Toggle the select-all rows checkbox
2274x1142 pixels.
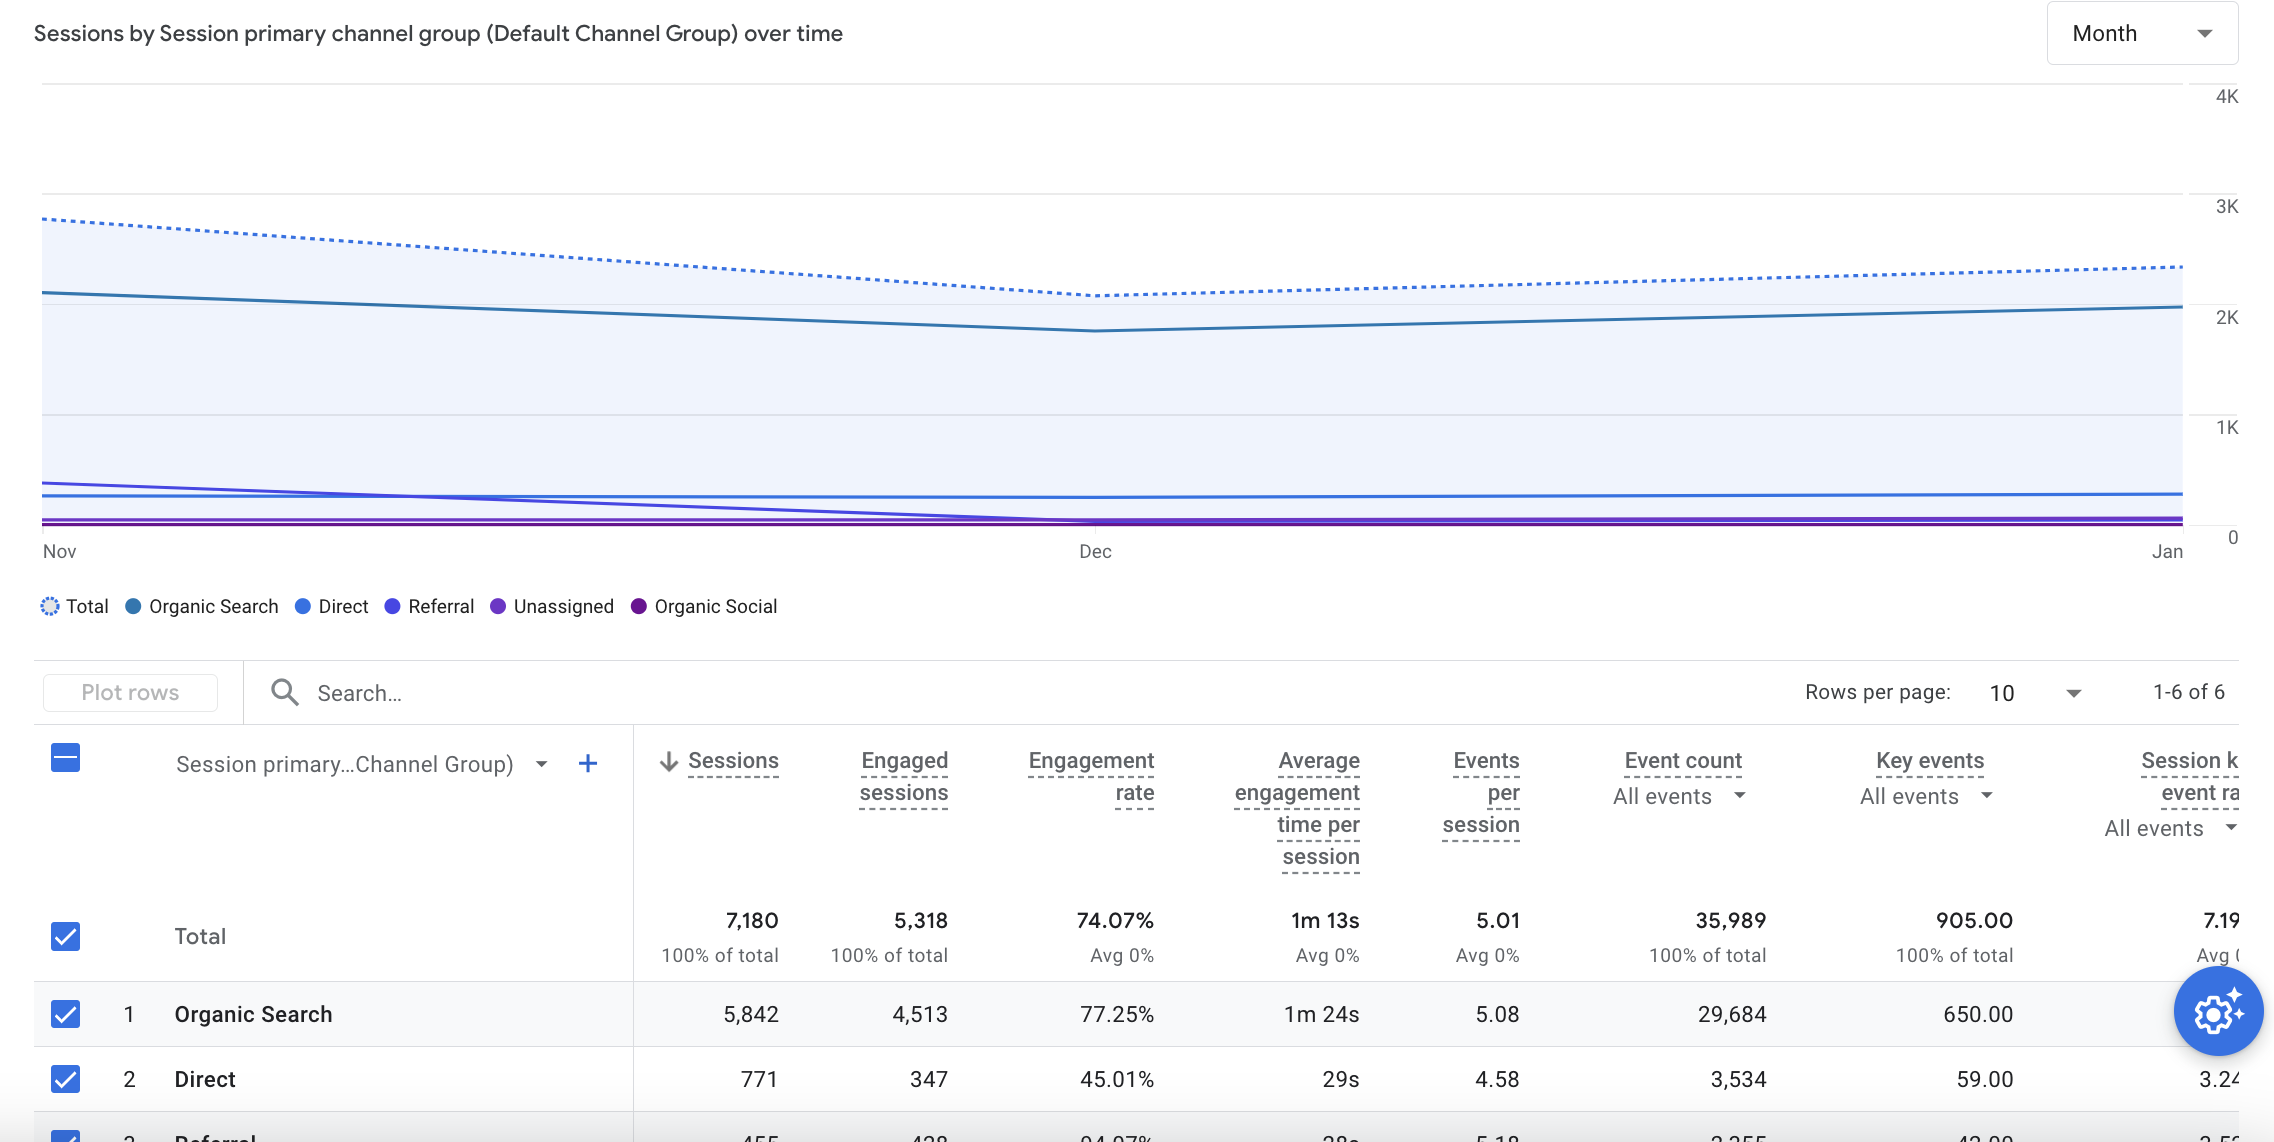tap(65, 758)
